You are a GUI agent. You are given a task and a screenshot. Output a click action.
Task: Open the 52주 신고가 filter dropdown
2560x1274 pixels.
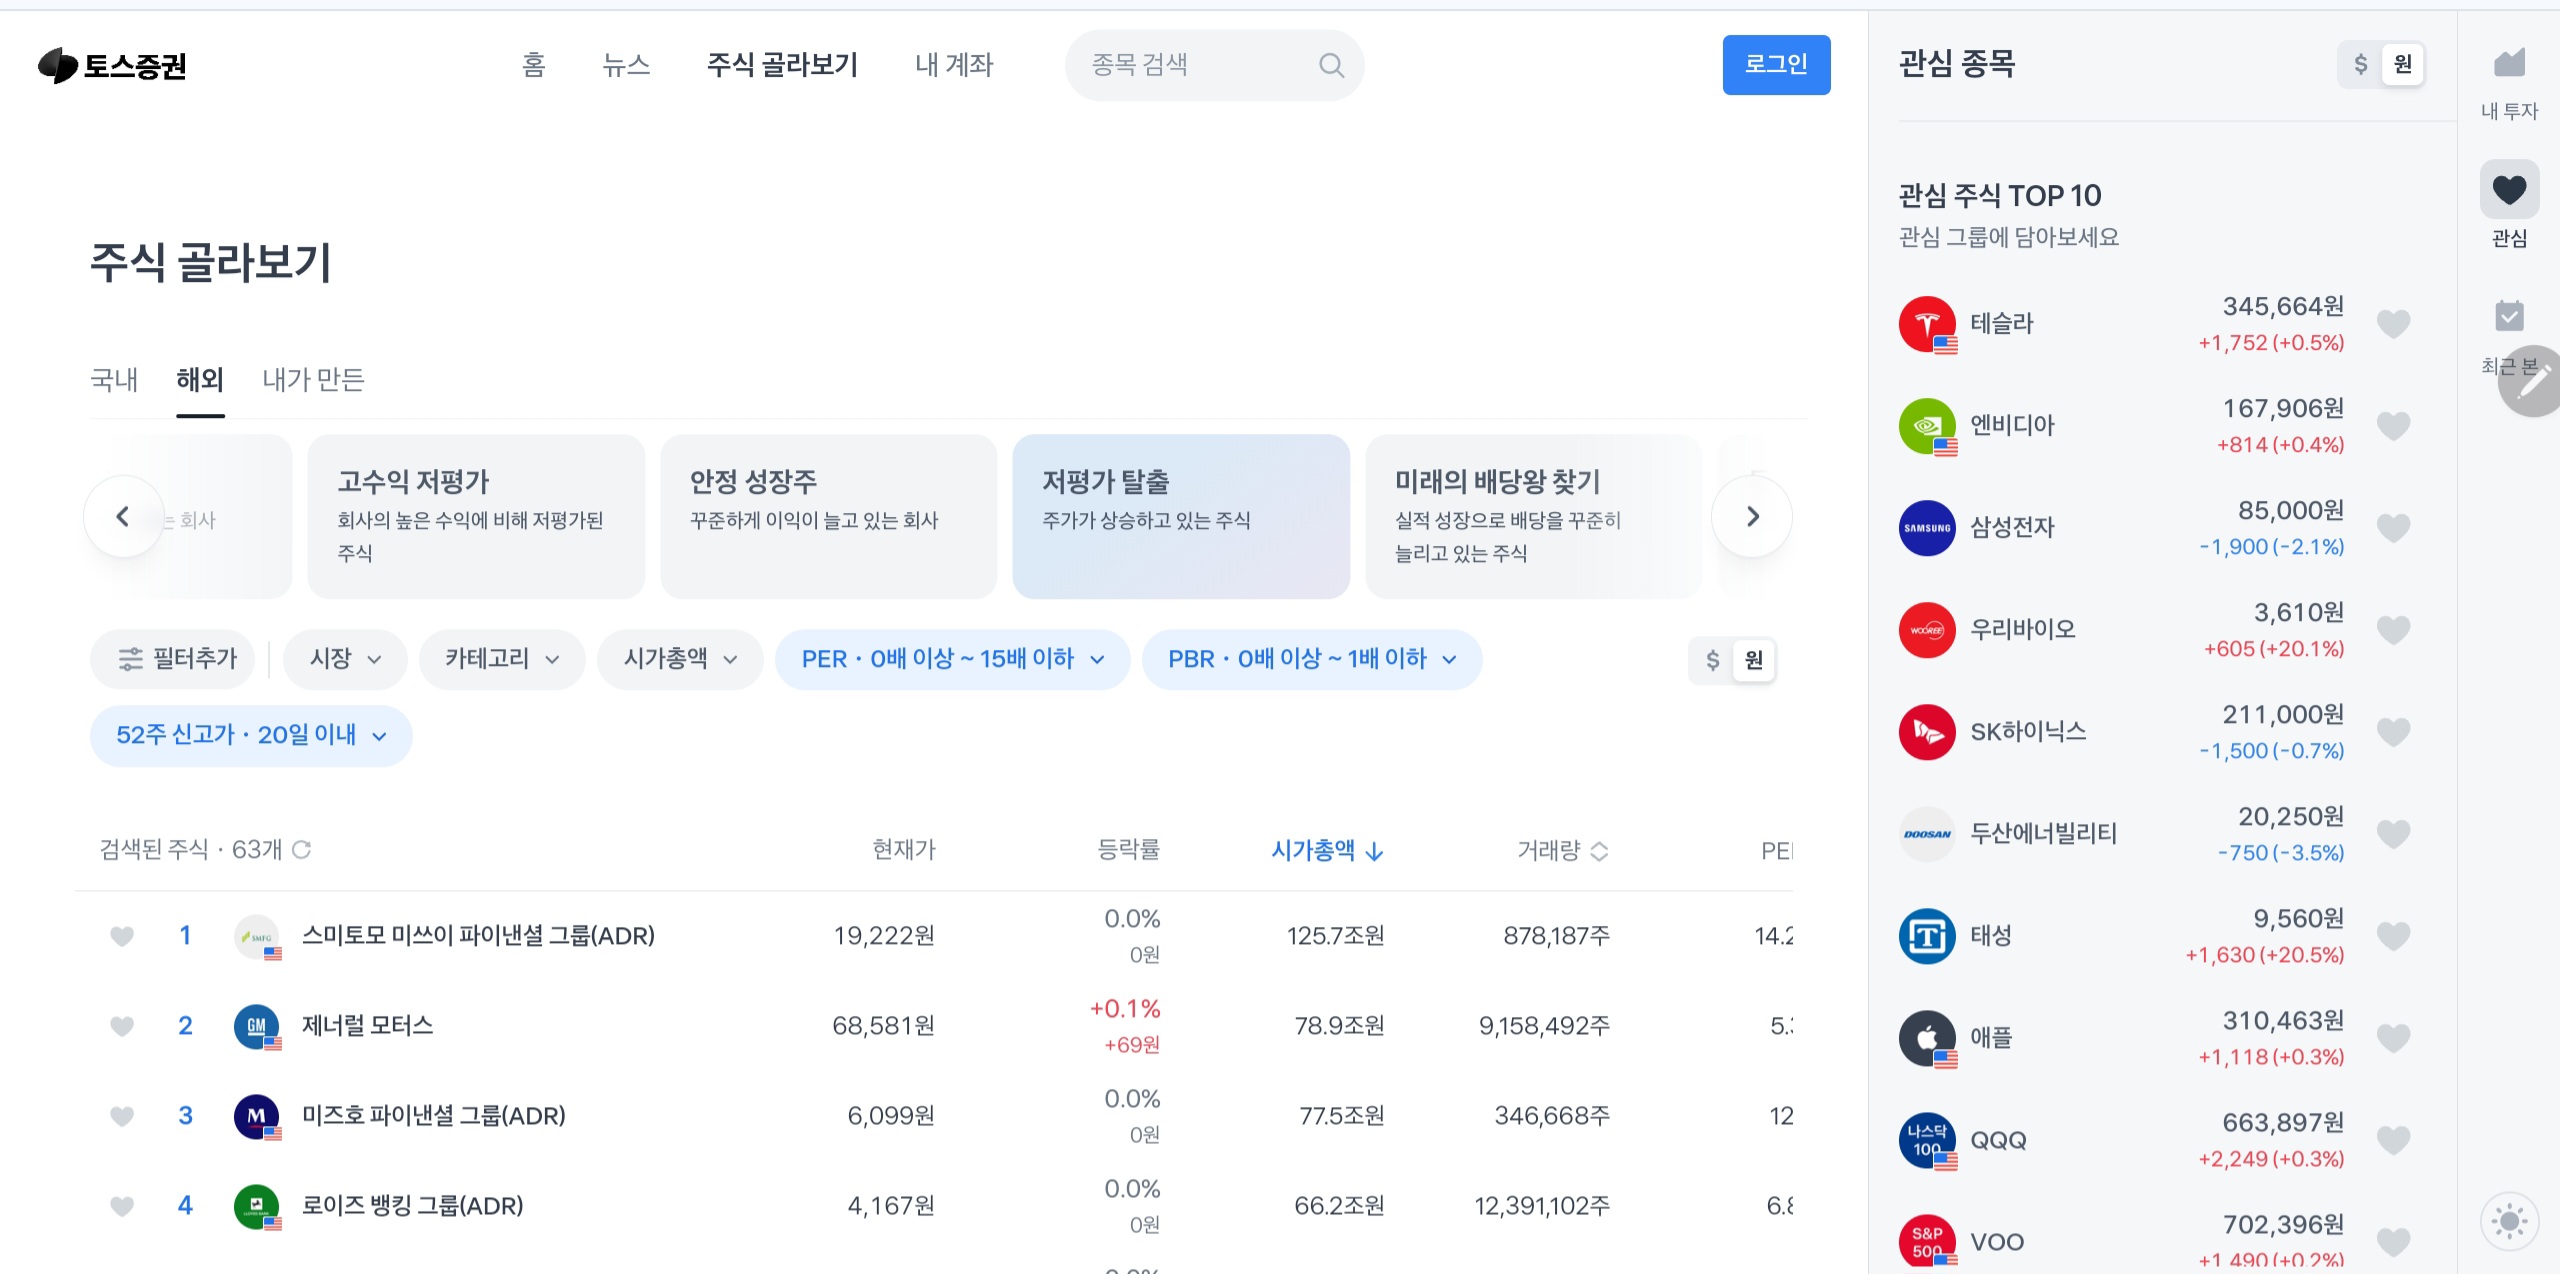251,736
